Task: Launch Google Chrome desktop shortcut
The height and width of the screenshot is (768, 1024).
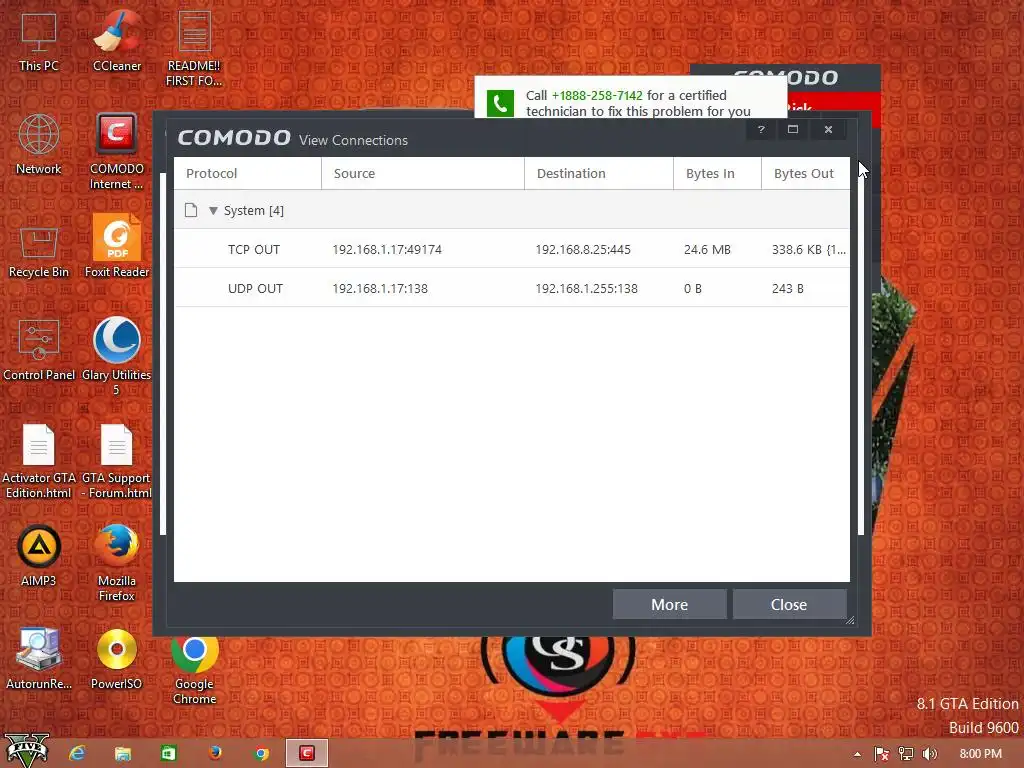Action: tap(195, 669)
